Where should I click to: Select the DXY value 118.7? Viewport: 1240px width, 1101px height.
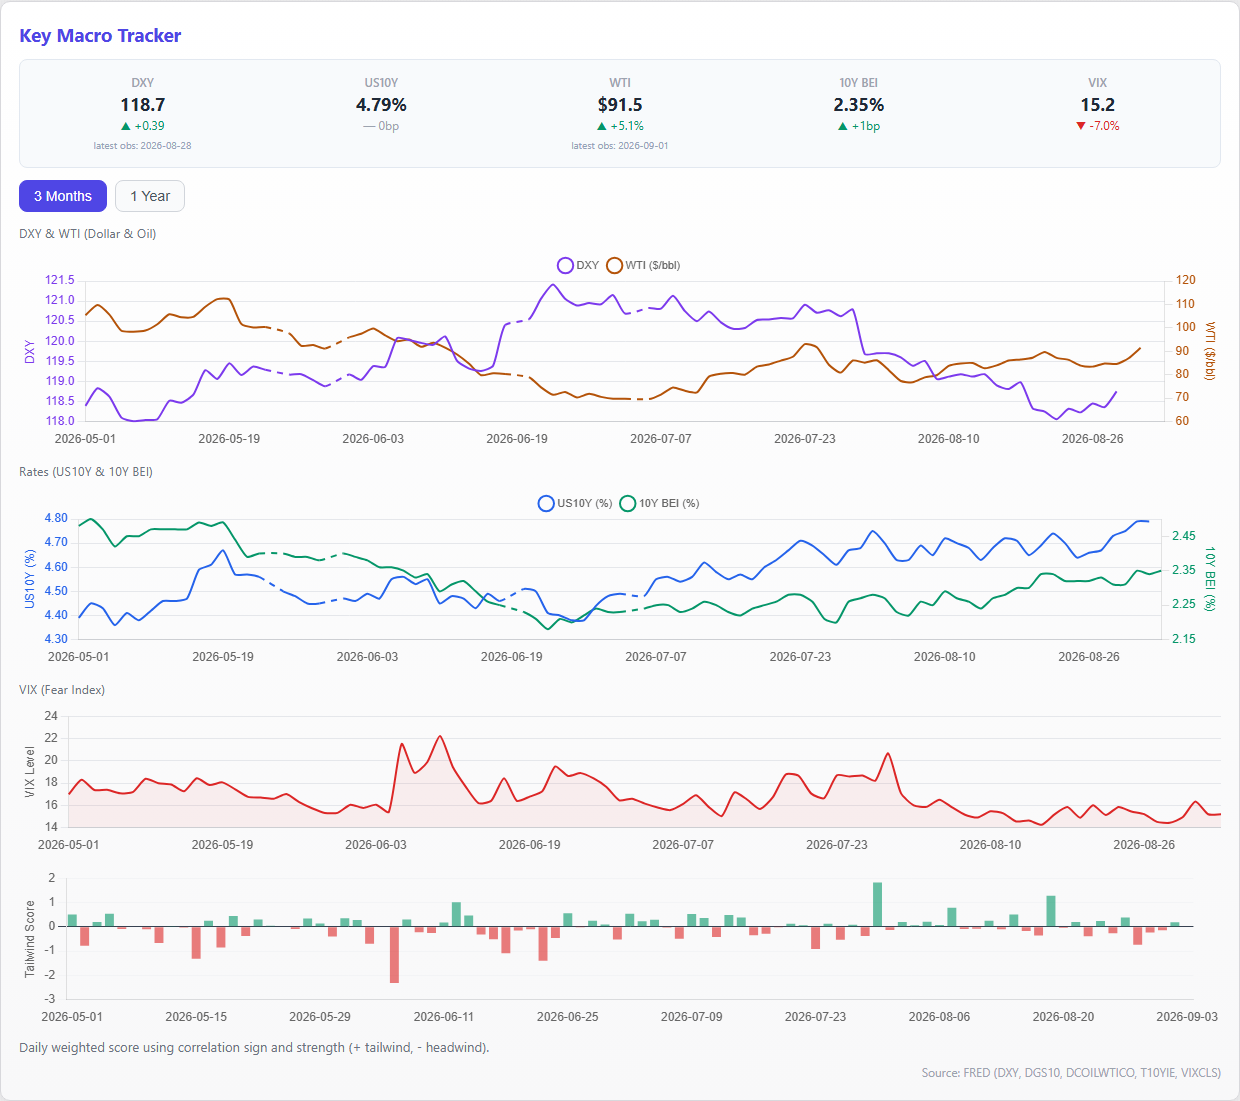143,105
